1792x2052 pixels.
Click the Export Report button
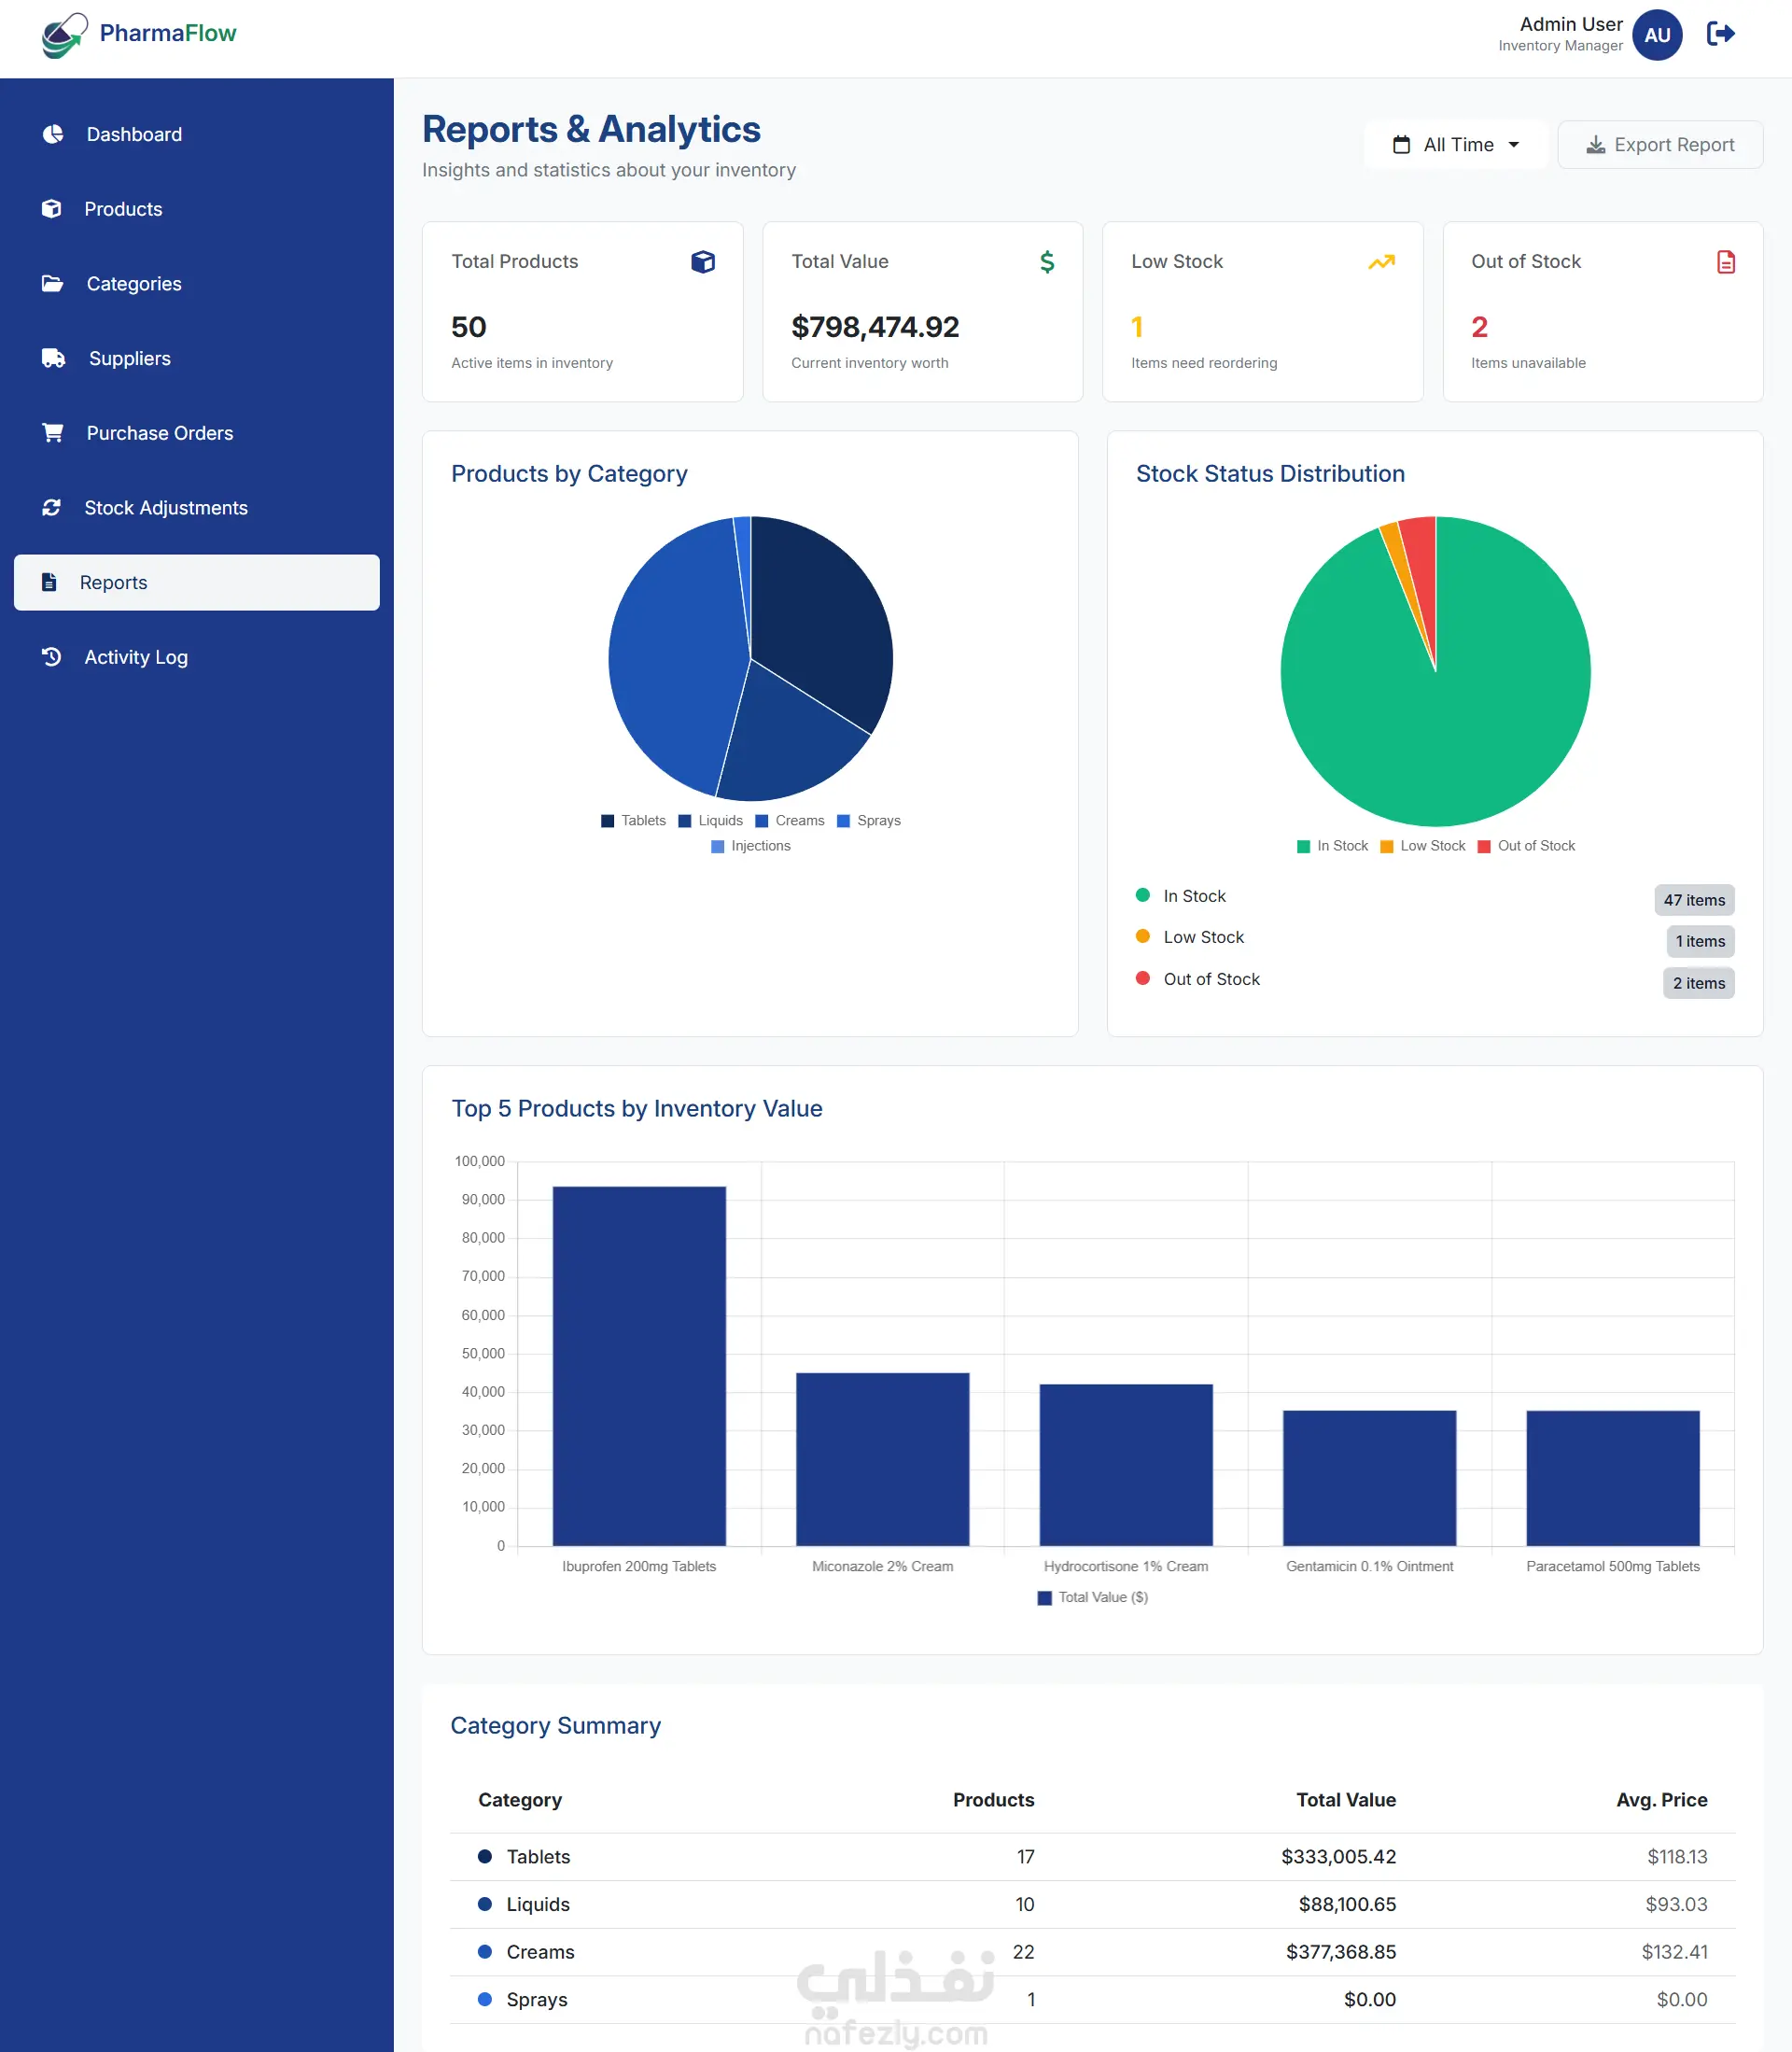pyautogui.click(x=1660, y=145)
